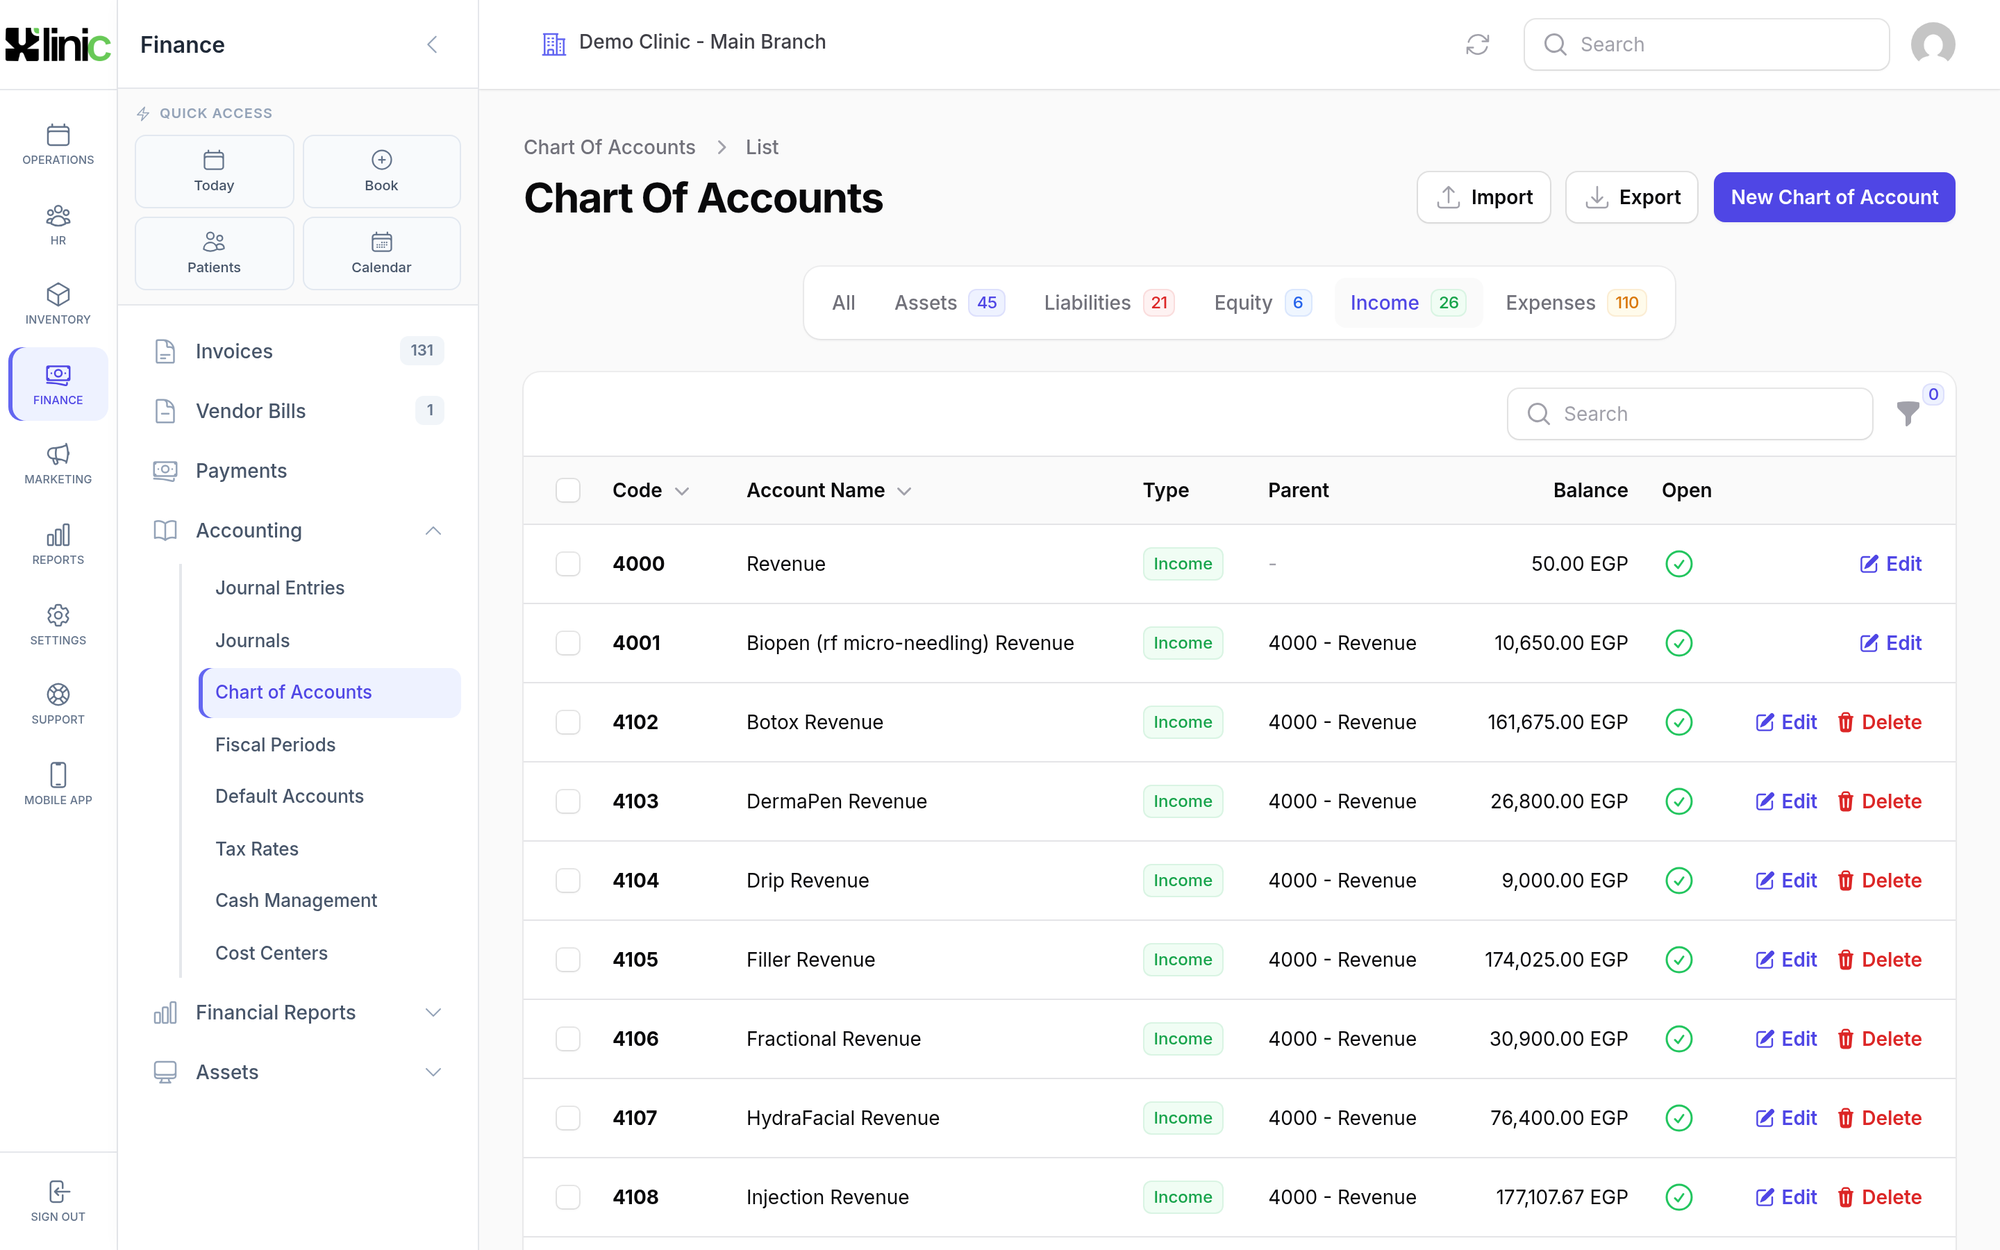Open Today quick access tile
The image size is (2000, 1250).
214,171
